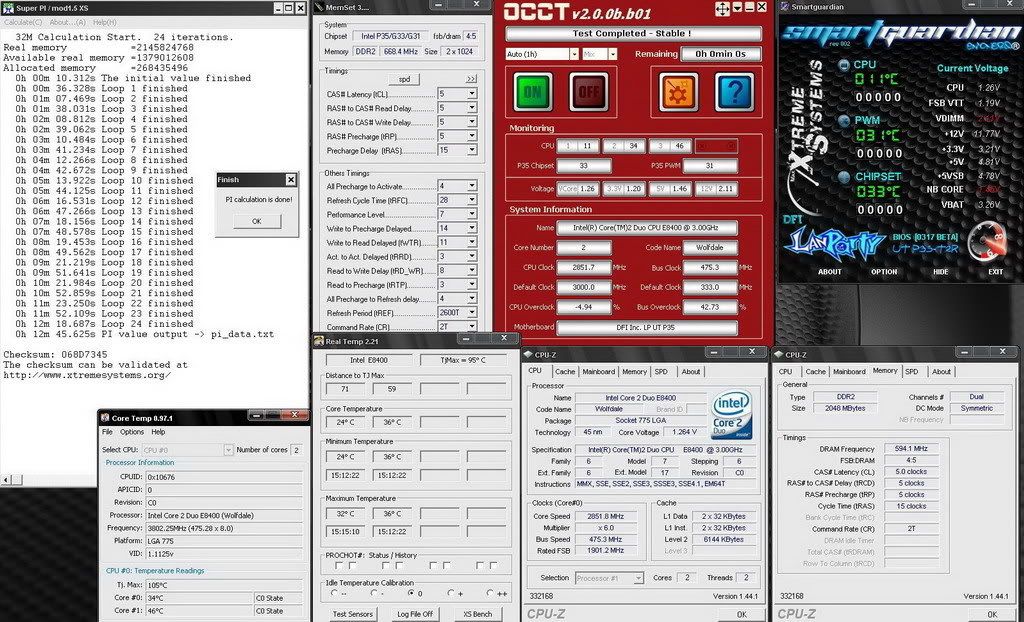
Task: Switch to Cache tab in CPU window of CPU-Z
Action: coord(565,372)
